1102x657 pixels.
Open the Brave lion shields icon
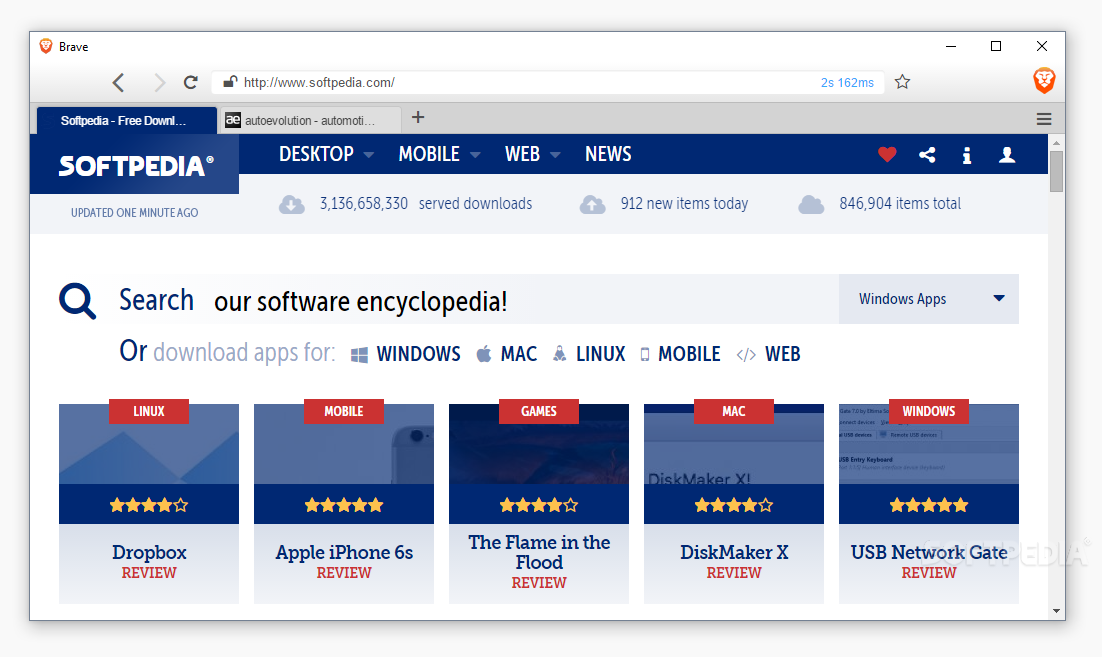pyautogui.click(x=1044, y=80)
